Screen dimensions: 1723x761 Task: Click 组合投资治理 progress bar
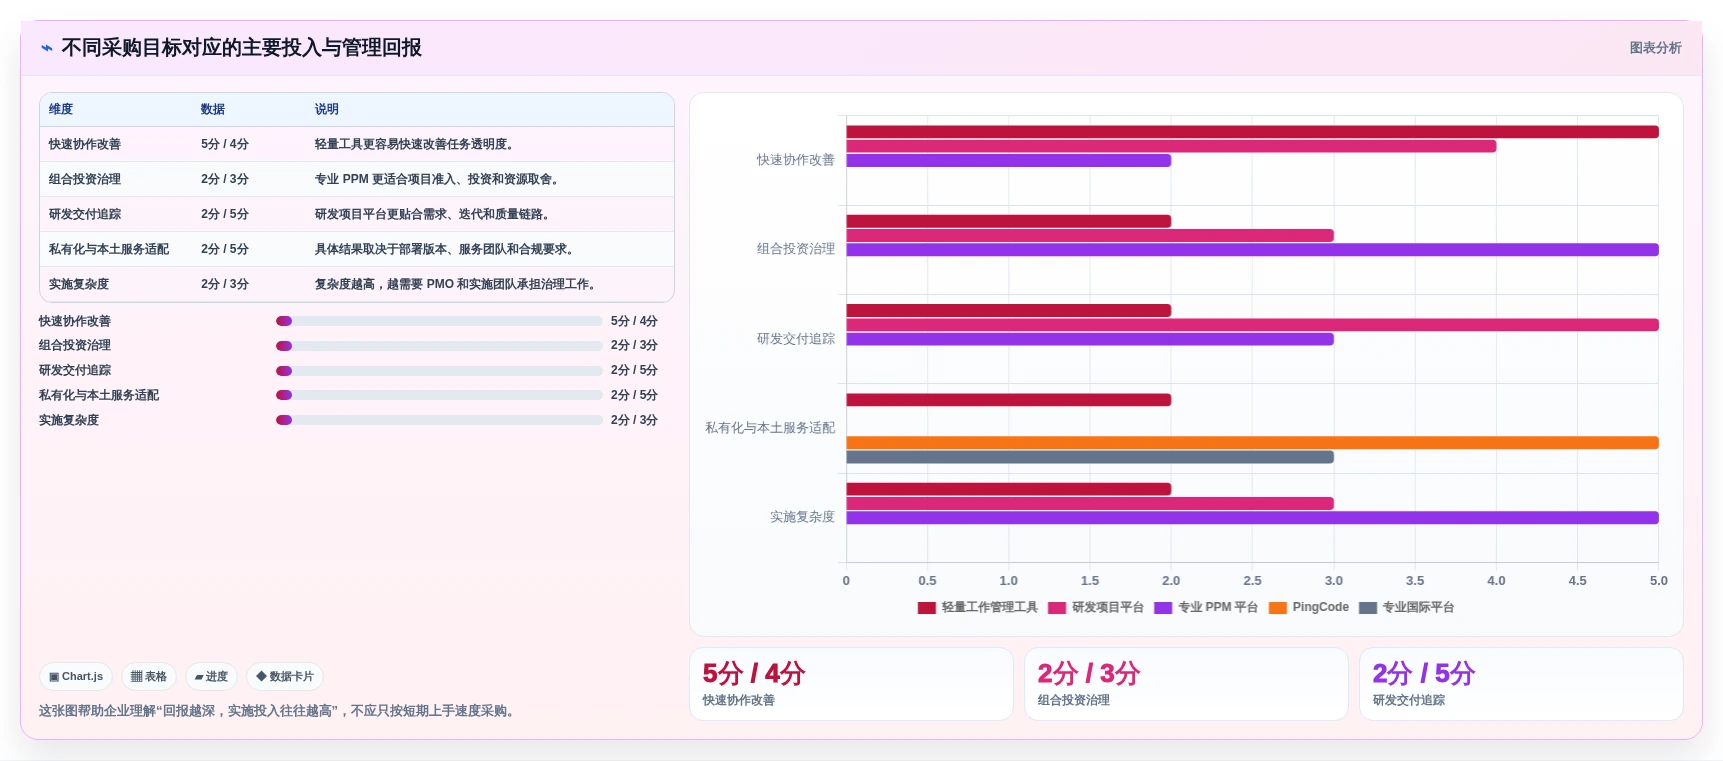pos(439,346)
